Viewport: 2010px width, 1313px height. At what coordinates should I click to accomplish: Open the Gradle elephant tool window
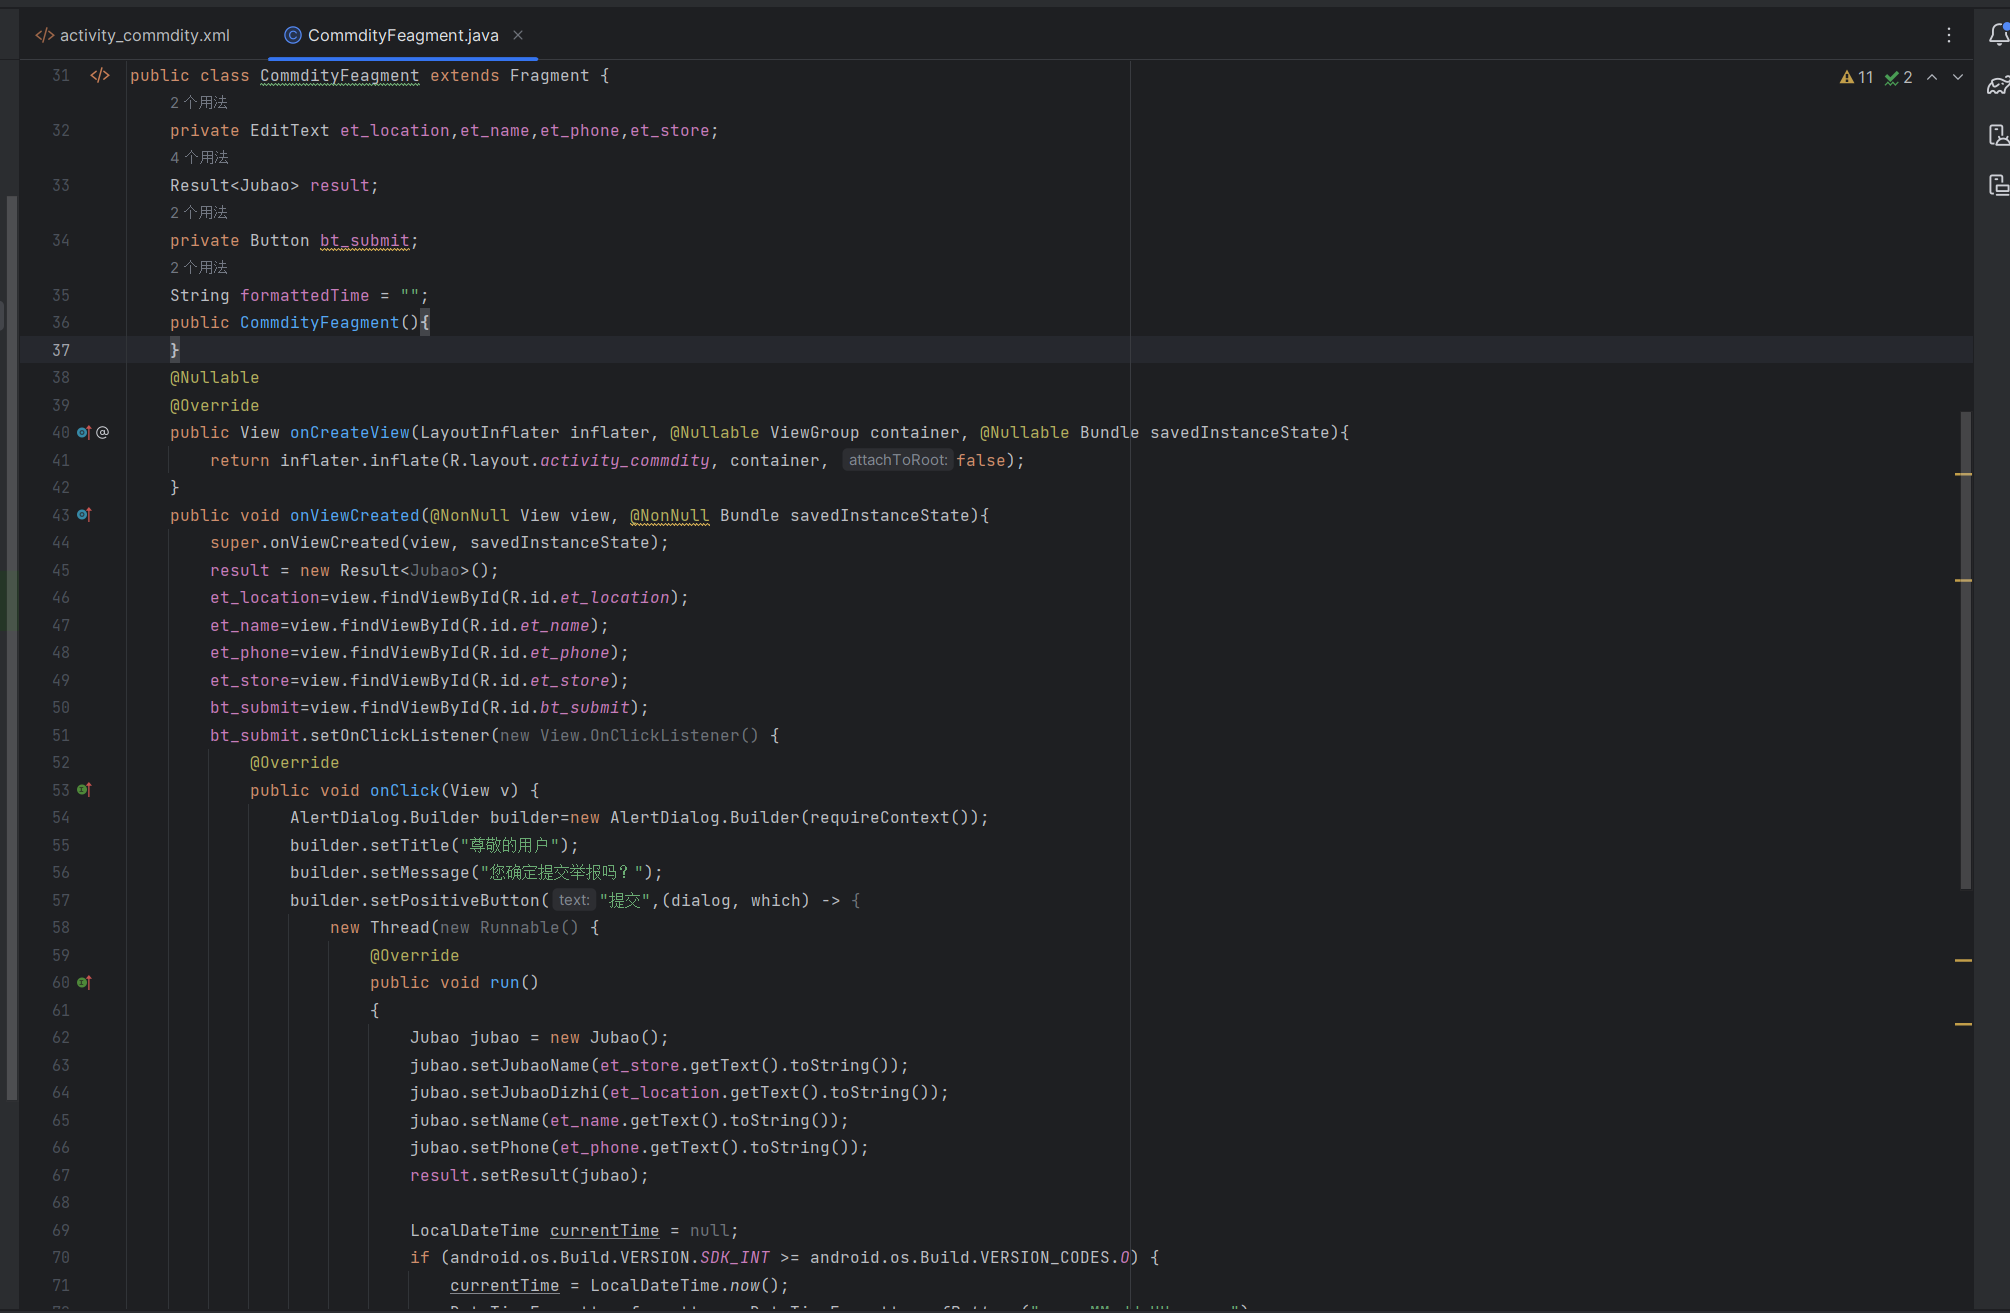(x=1997, y=85)
